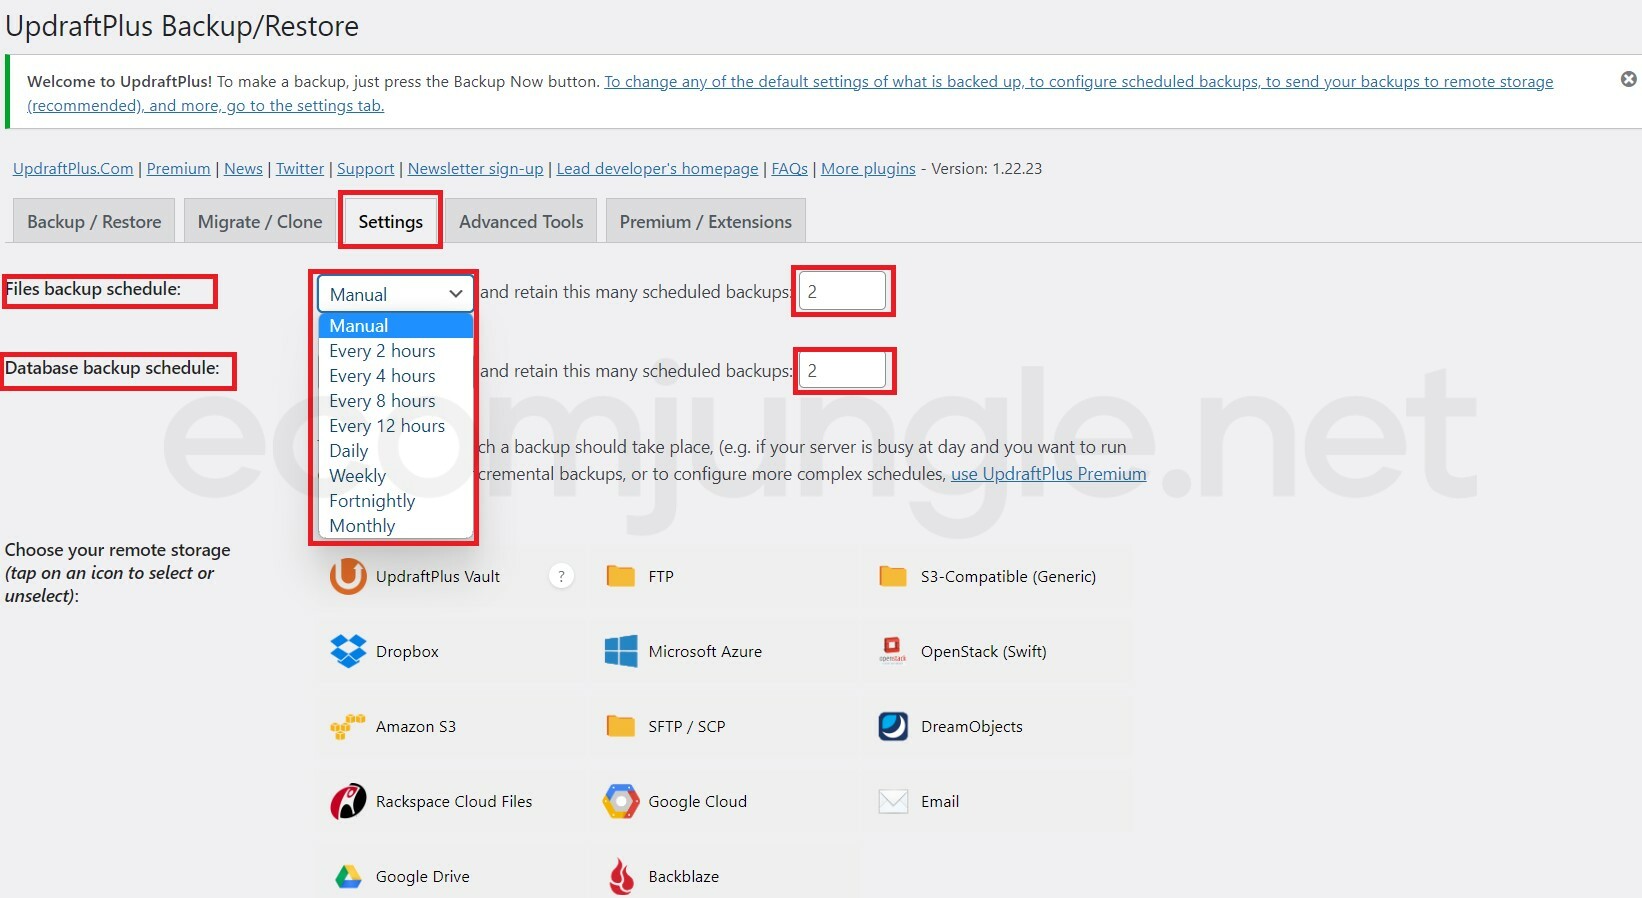The width and height of the screenshot is (1642, 898).
Task: Open Lead developer's homepage link
Action: 657,169
